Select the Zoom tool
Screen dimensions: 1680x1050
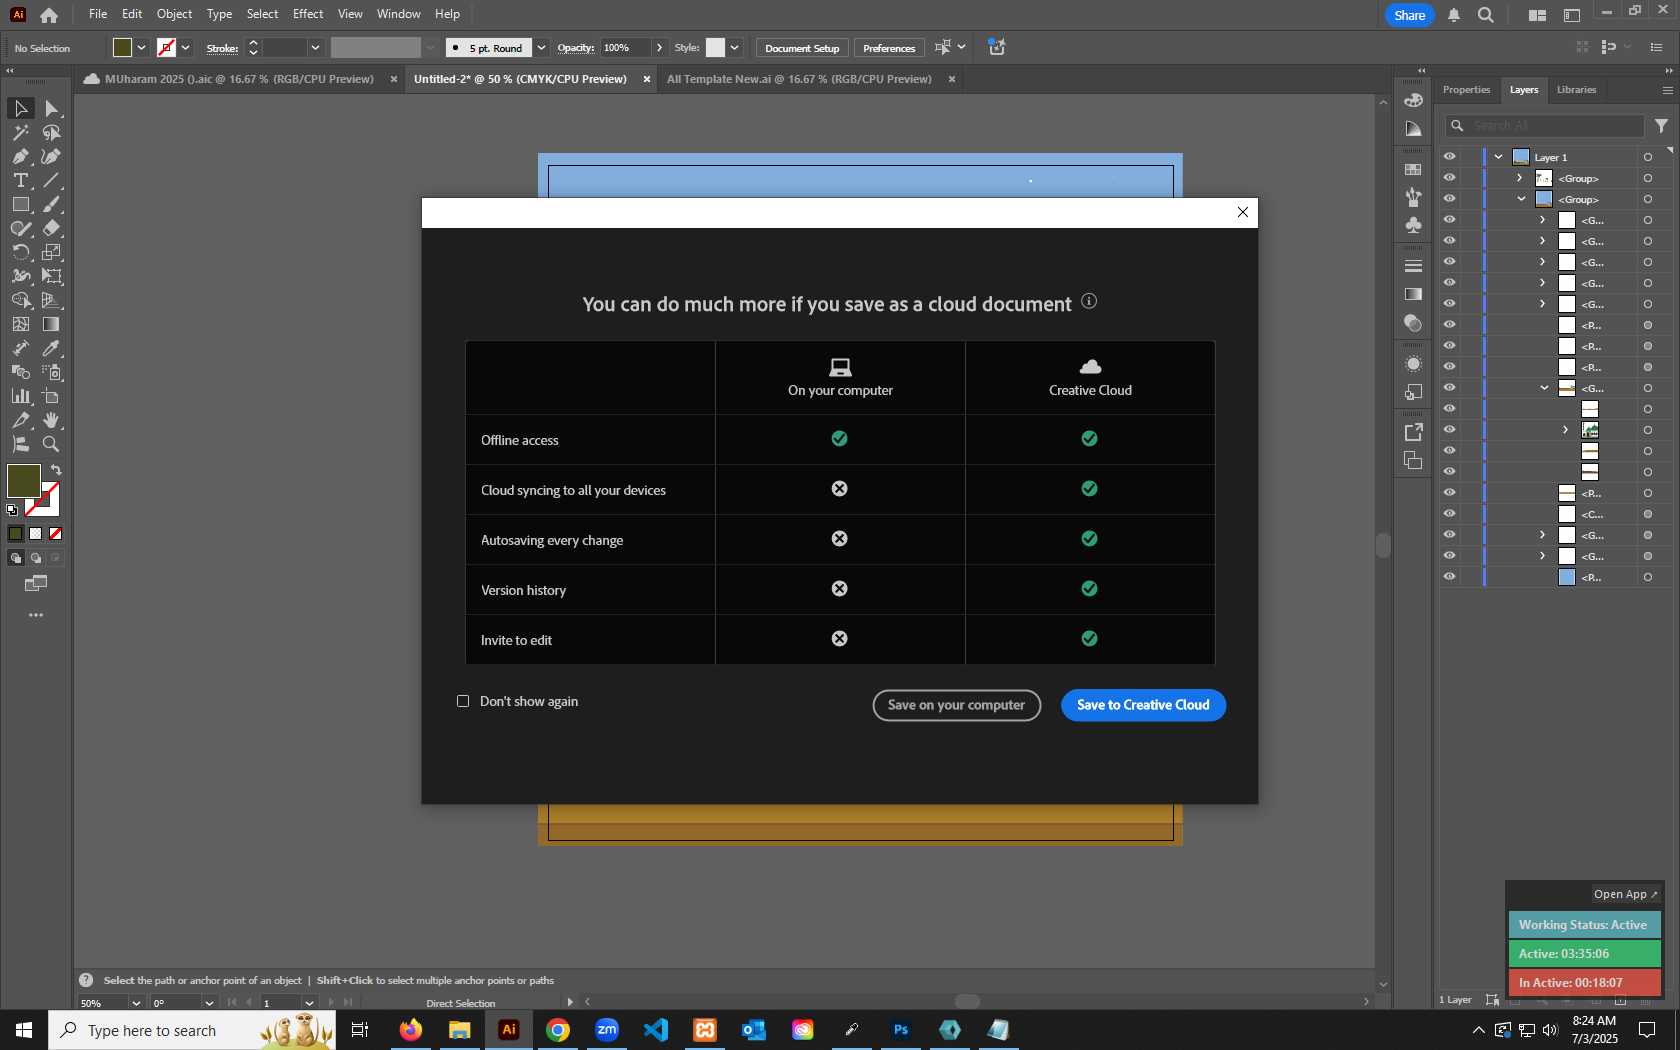[x=52, y=444]
